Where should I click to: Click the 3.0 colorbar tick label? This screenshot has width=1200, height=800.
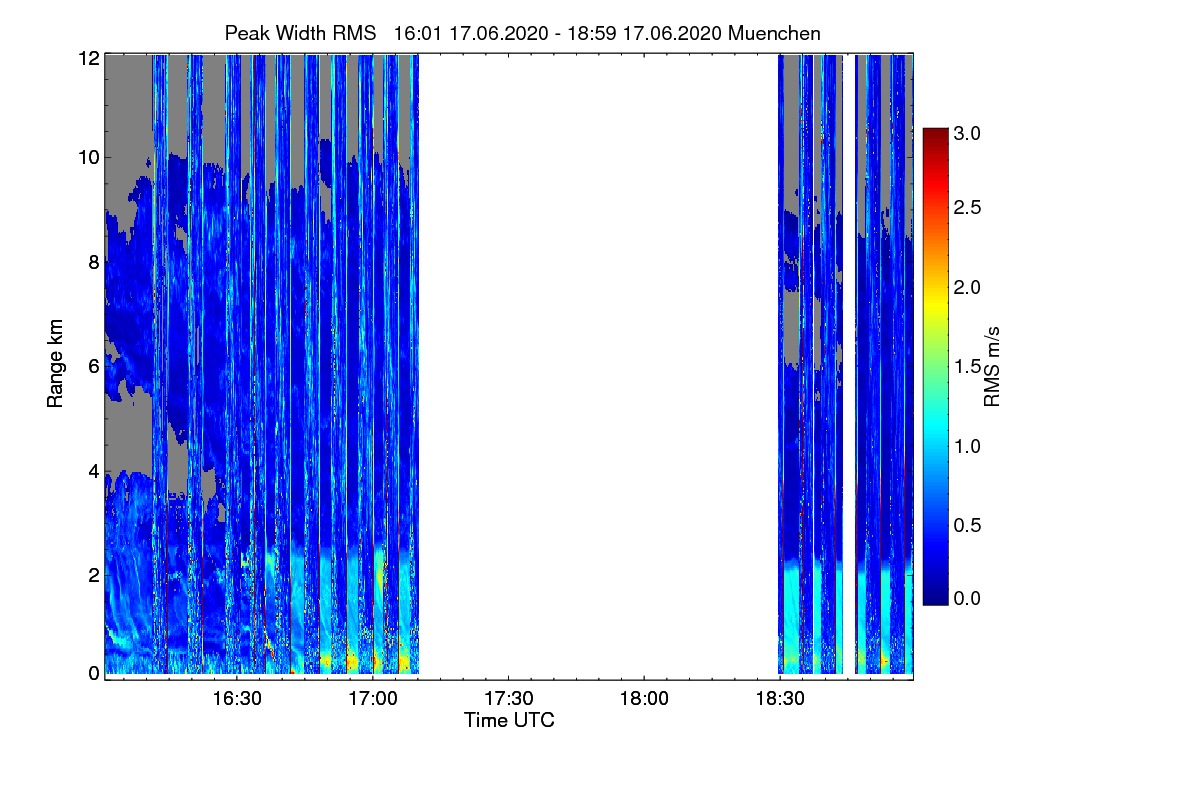pyautogui.click(x=966, y=133)
